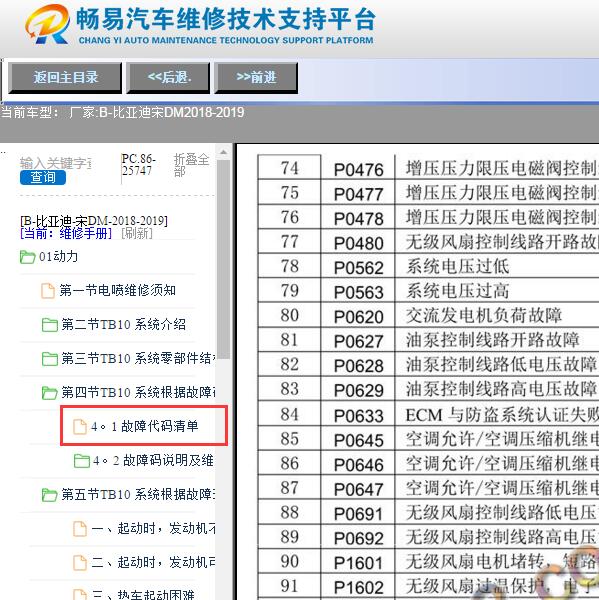
Task: Click row number 84 cell
Action: 289,414
